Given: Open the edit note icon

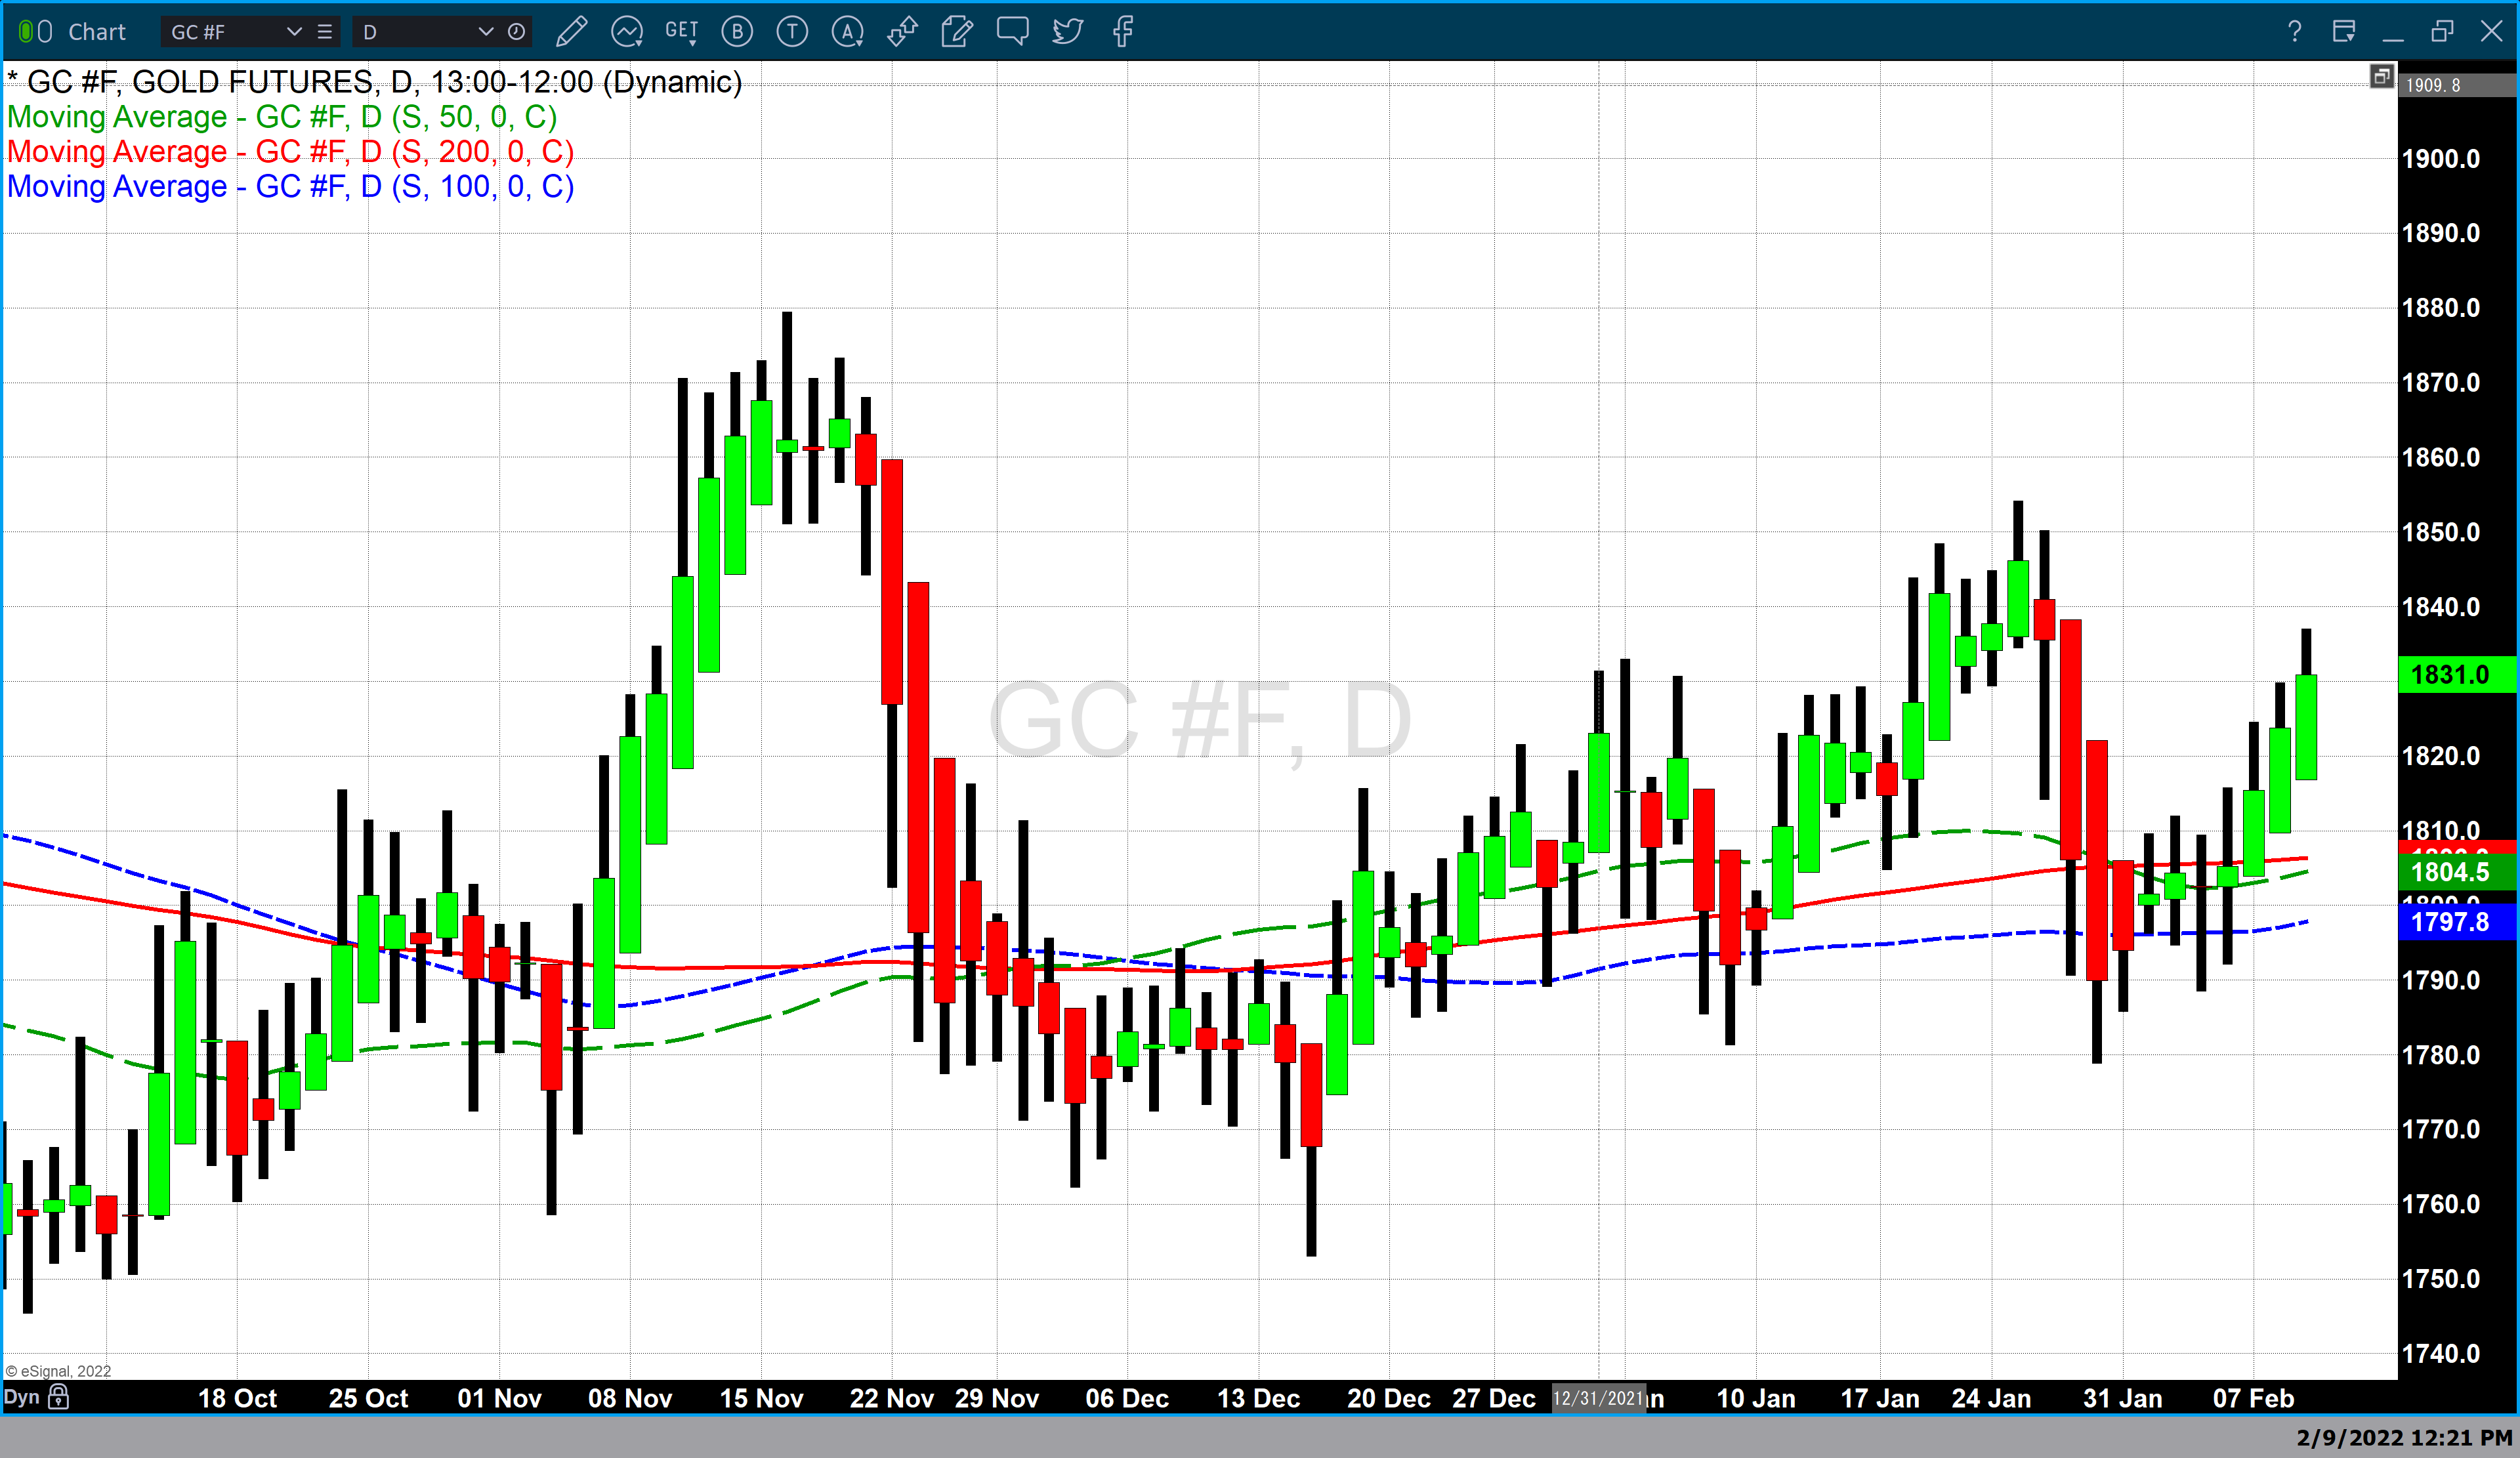Looking at the screenshot, I should [x=956, y=32].
